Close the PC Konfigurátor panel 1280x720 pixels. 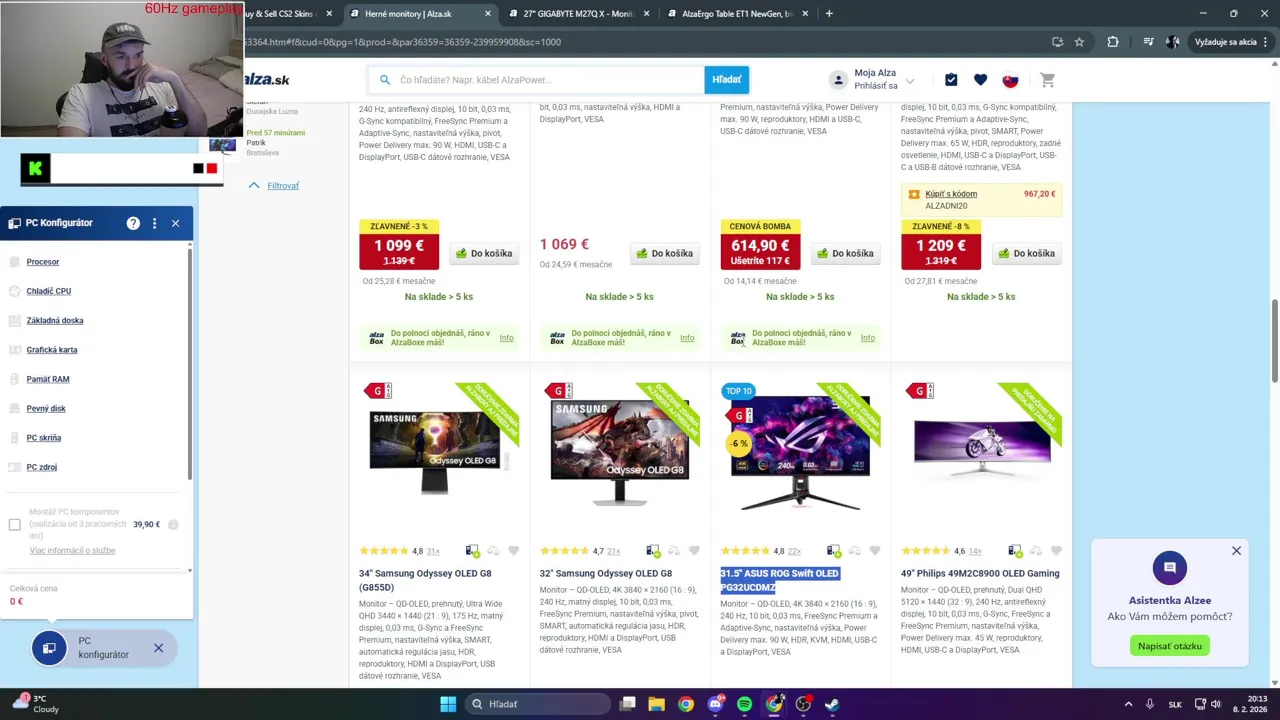(175, 223)
